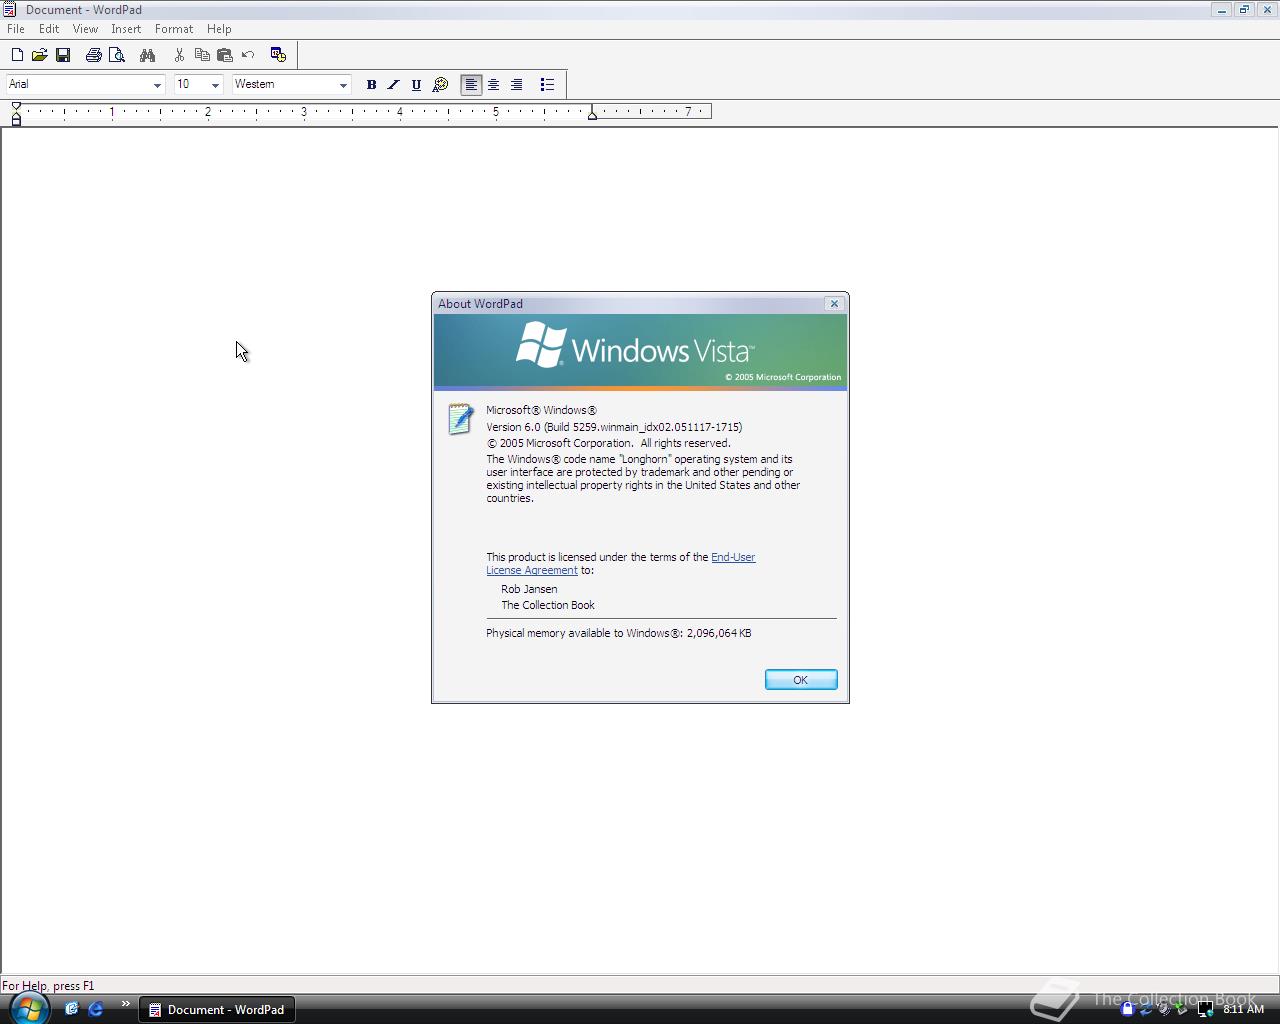The image size is (1280, 1024).
Task: Restore down the WordPad window
Action: pyautogui.click(x=1244, y=10)
